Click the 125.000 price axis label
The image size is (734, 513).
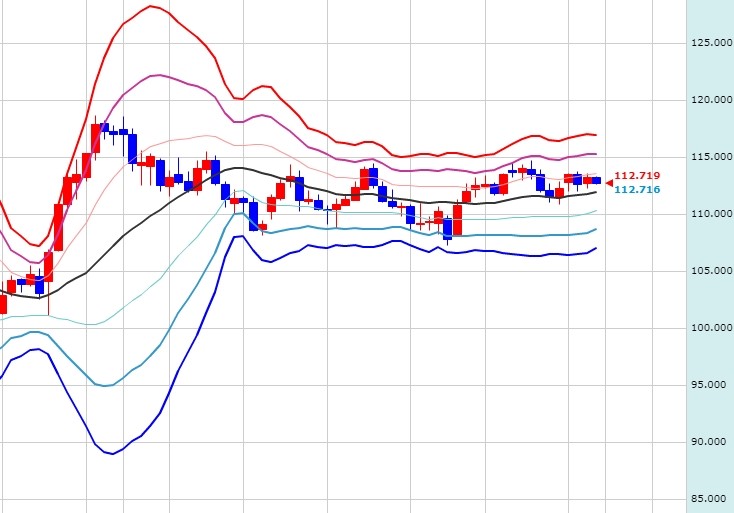pos(712,43)
